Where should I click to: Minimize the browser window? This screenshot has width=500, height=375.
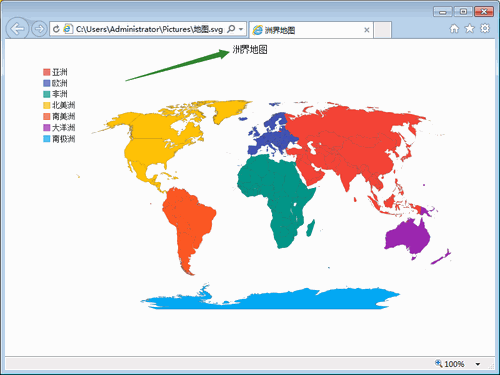443,12
